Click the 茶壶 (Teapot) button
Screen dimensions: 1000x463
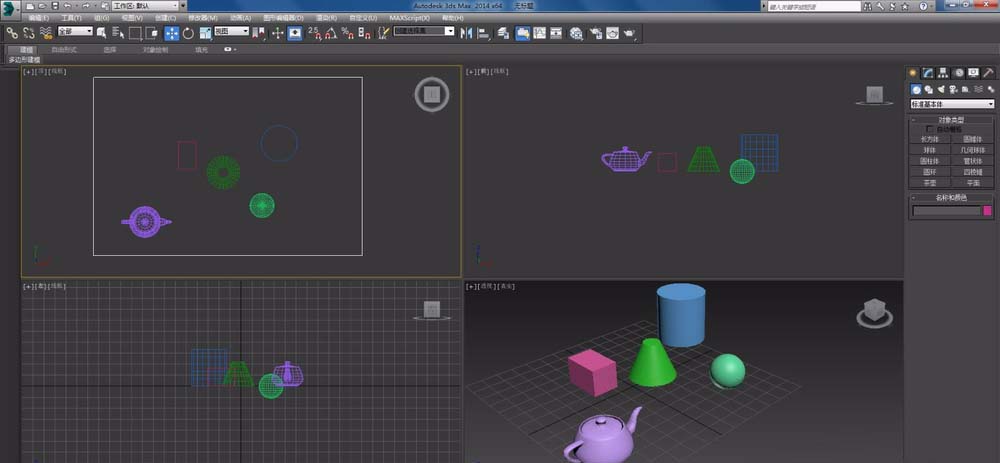click(930, 183)
